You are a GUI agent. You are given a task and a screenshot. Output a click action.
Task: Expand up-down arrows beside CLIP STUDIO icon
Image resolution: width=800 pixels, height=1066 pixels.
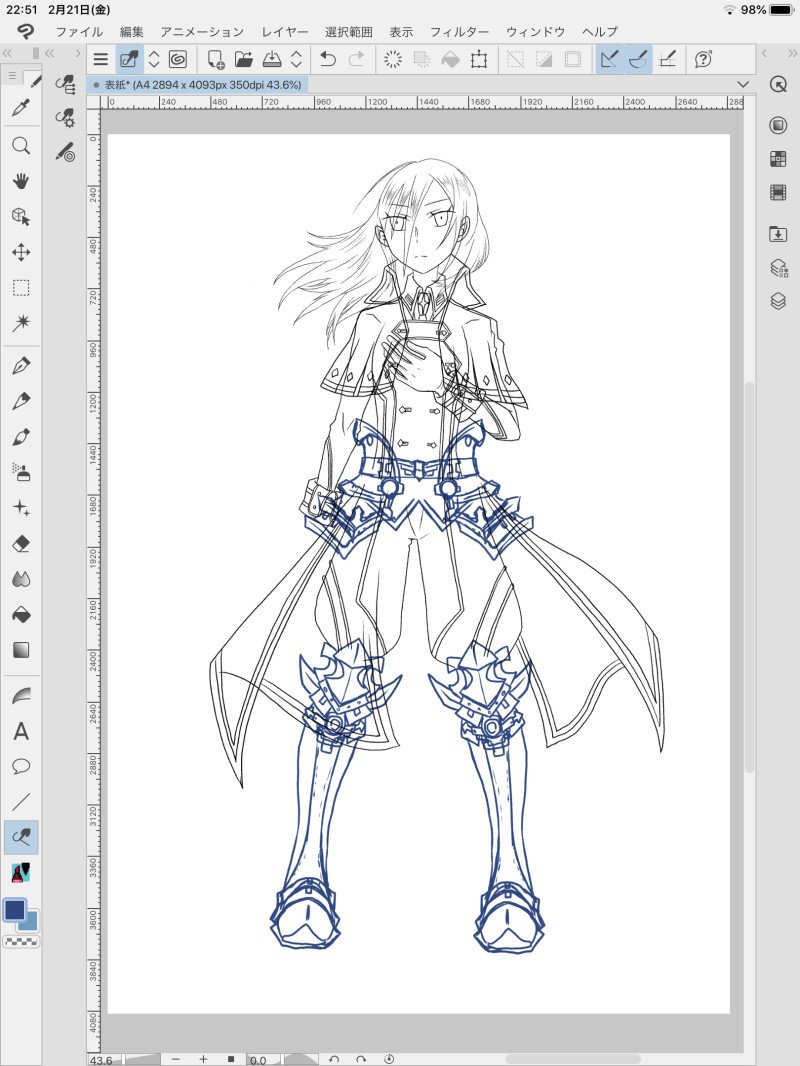154,60
